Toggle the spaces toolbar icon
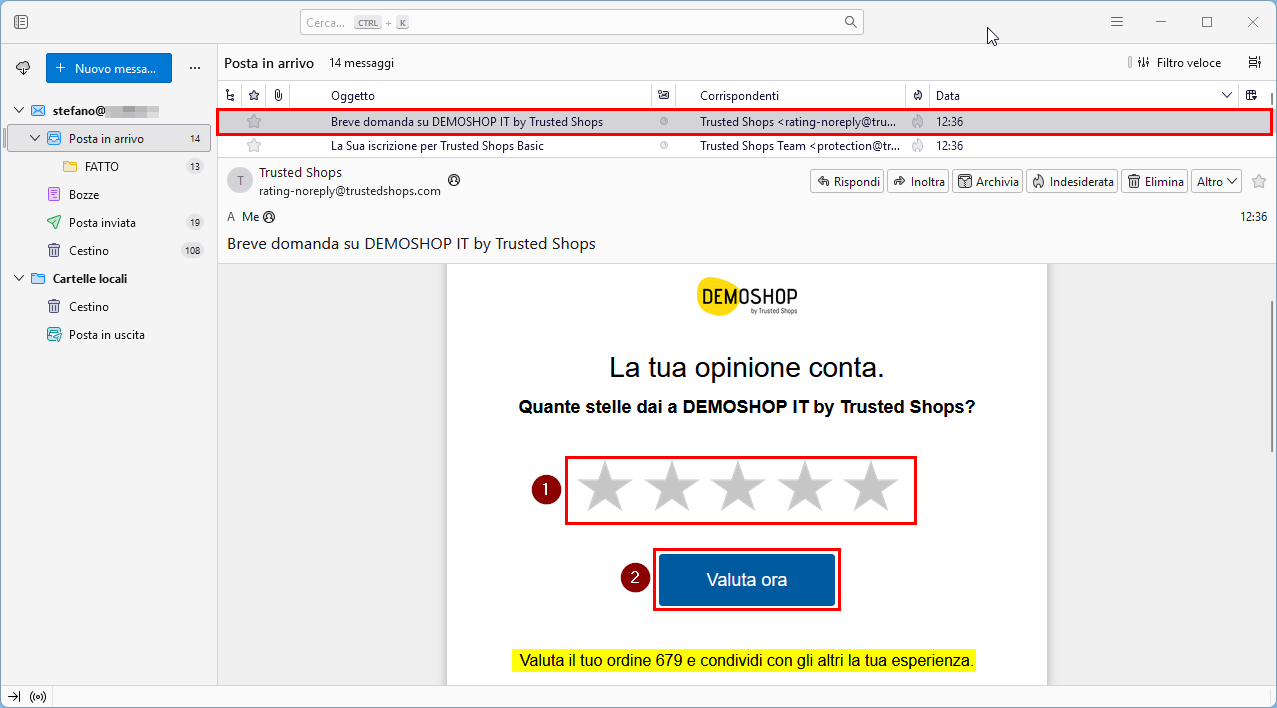The image size is (1277, 708). click(22, 22)
